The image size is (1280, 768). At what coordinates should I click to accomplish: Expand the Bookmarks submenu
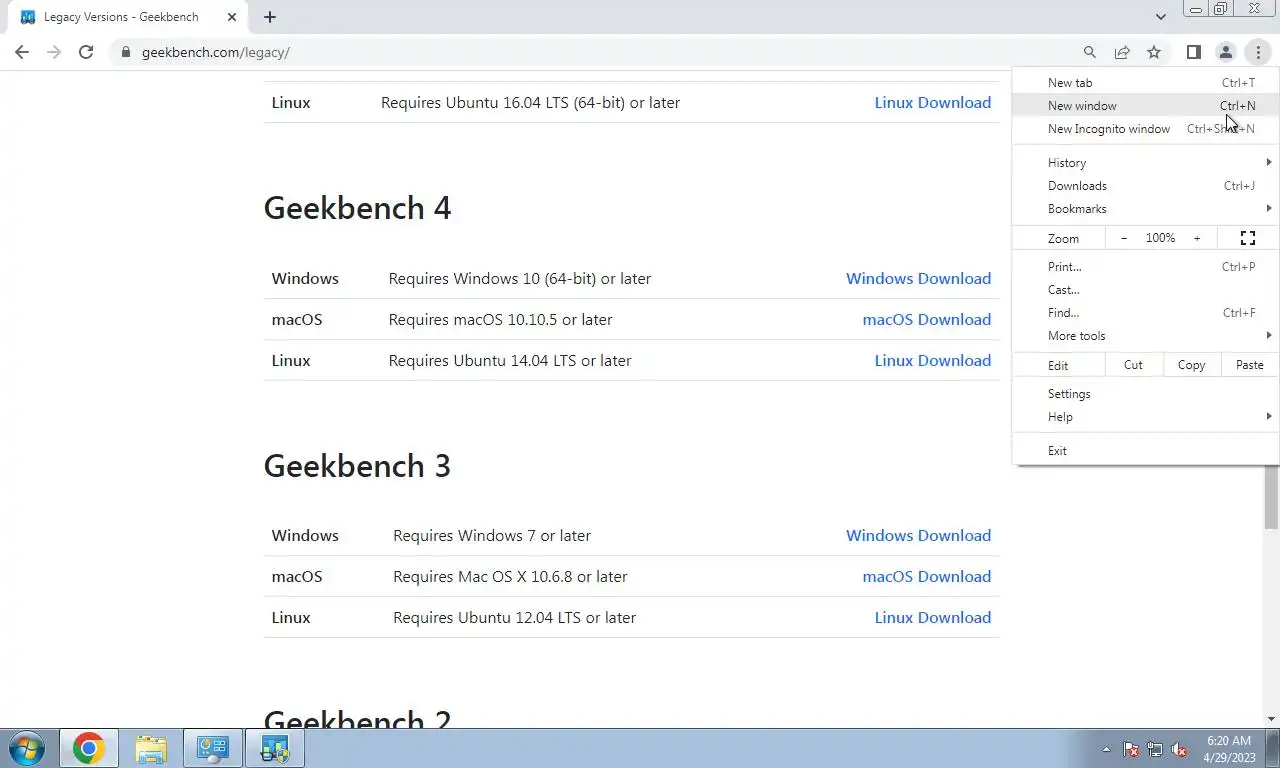tap(1146, 209)
